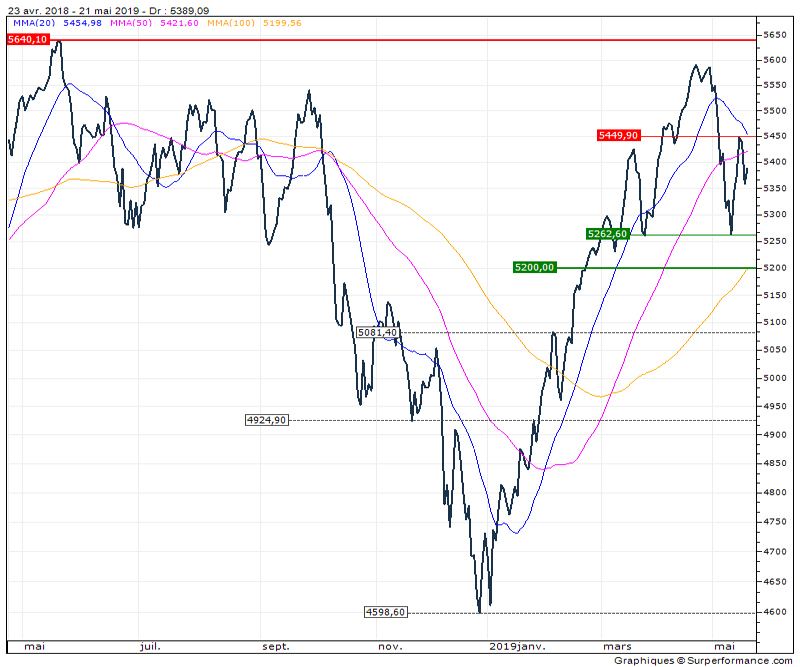
Task: Click the green 5262,60 support label
Action: pyautogui.click(x=607, y=234)
